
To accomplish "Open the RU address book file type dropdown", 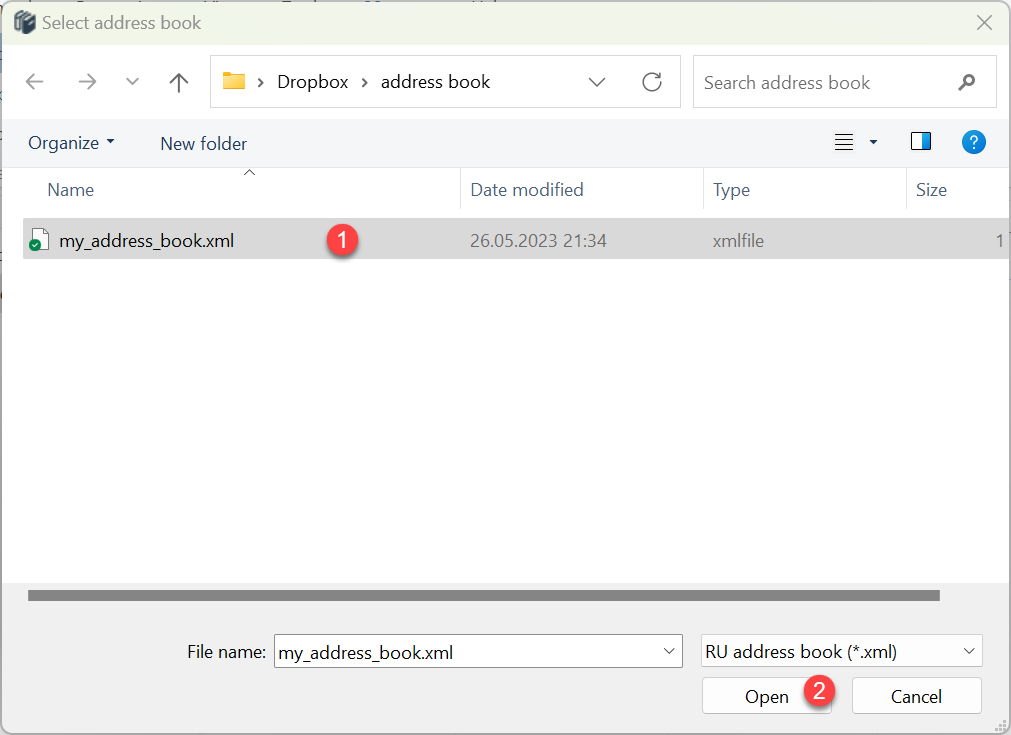I will point(968,652).
